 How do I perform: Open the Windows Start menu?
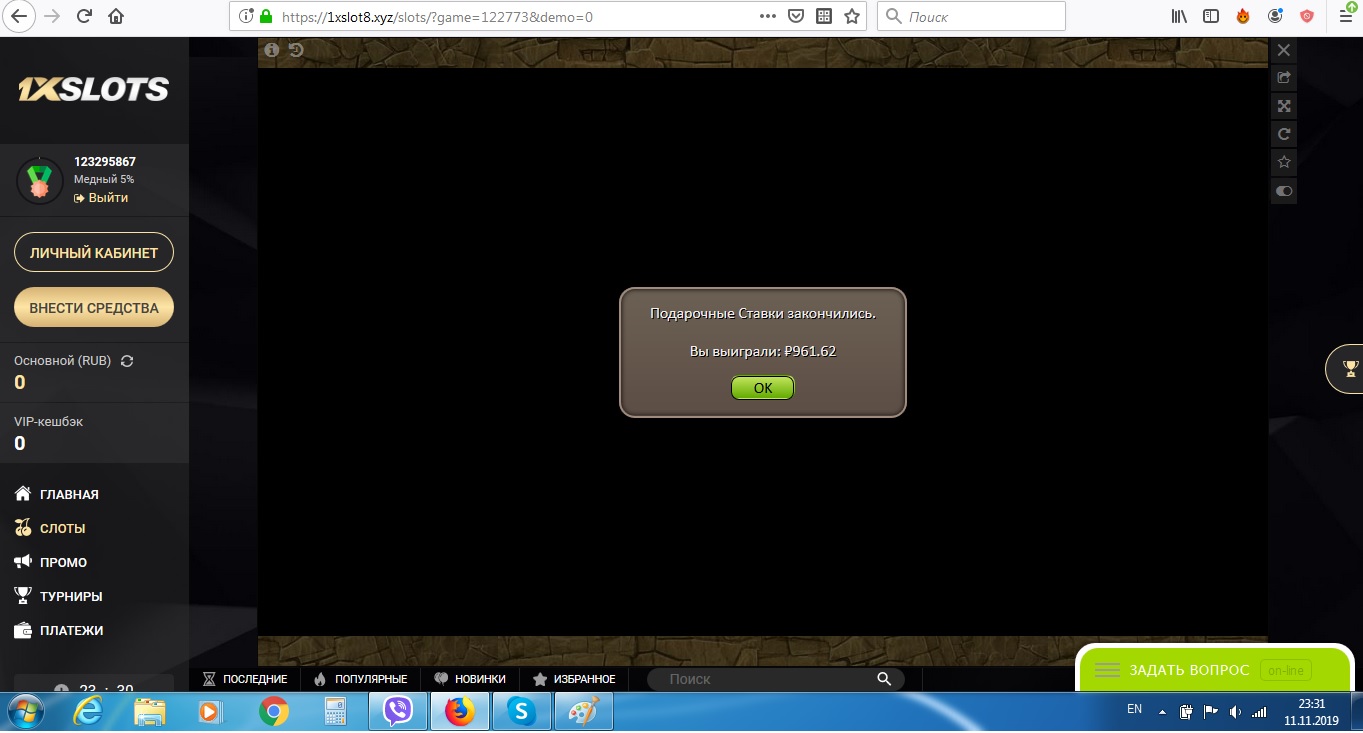tap(27, 712)
